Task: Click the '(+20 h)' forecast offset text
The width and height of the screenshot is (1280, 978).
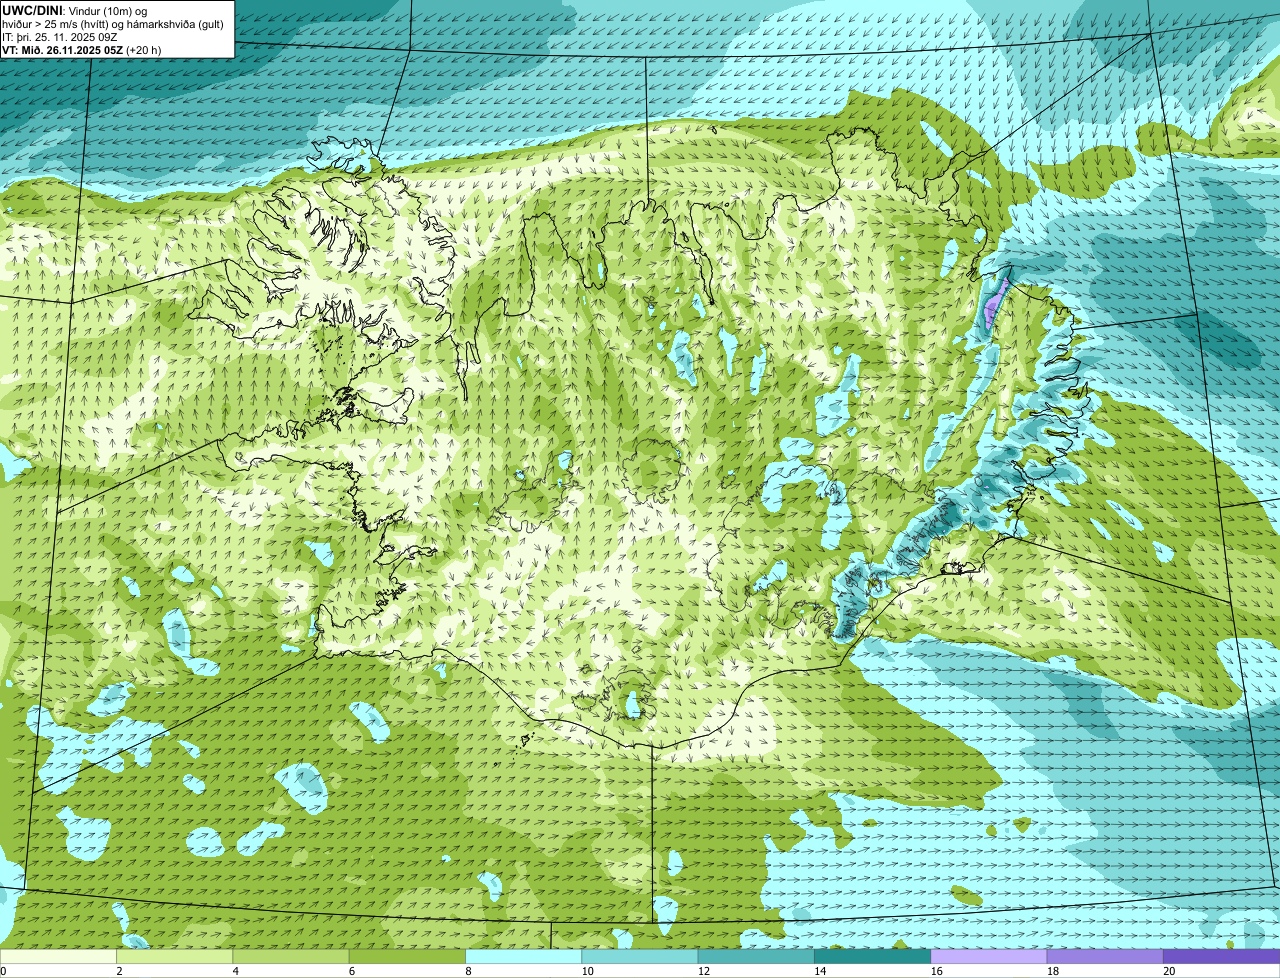Action: tap(144, 50)
